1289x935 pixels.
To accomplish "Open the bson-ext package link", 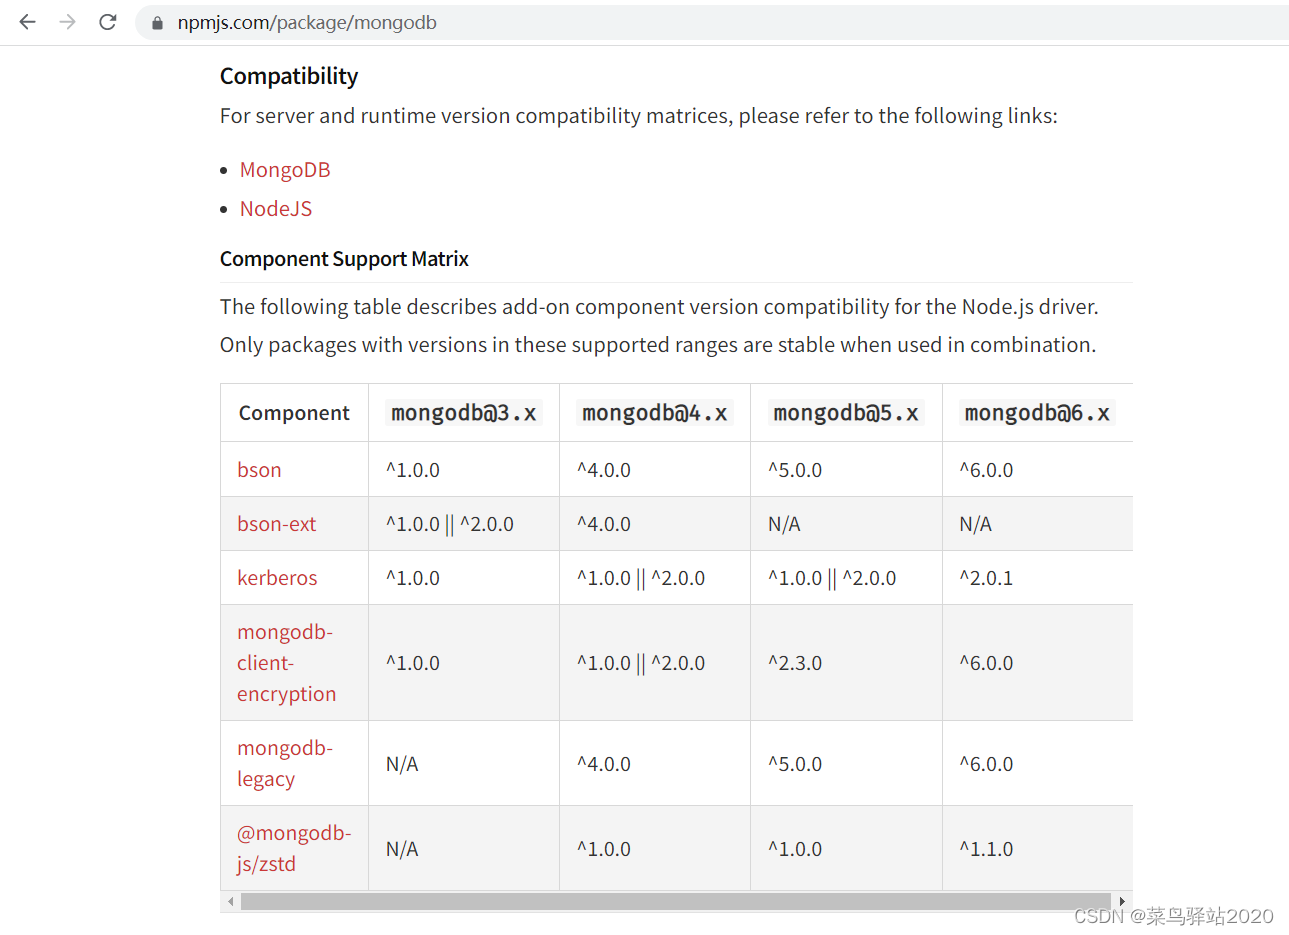I will (x=276, y=523).
